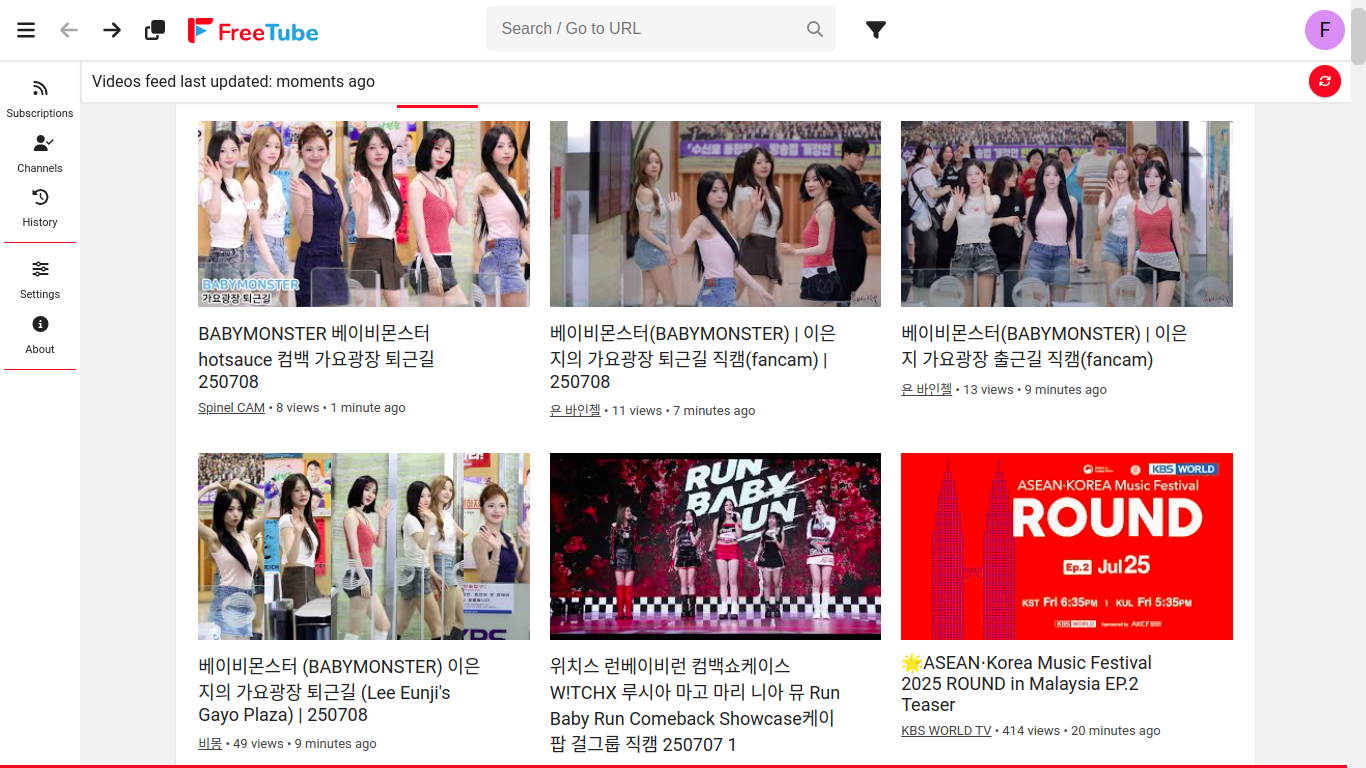Click the title mentioning Lee Eunji's Gayo Plaza
This screenshot has height=768, width=1366.
pyautogui.click(x=339, y=691)
